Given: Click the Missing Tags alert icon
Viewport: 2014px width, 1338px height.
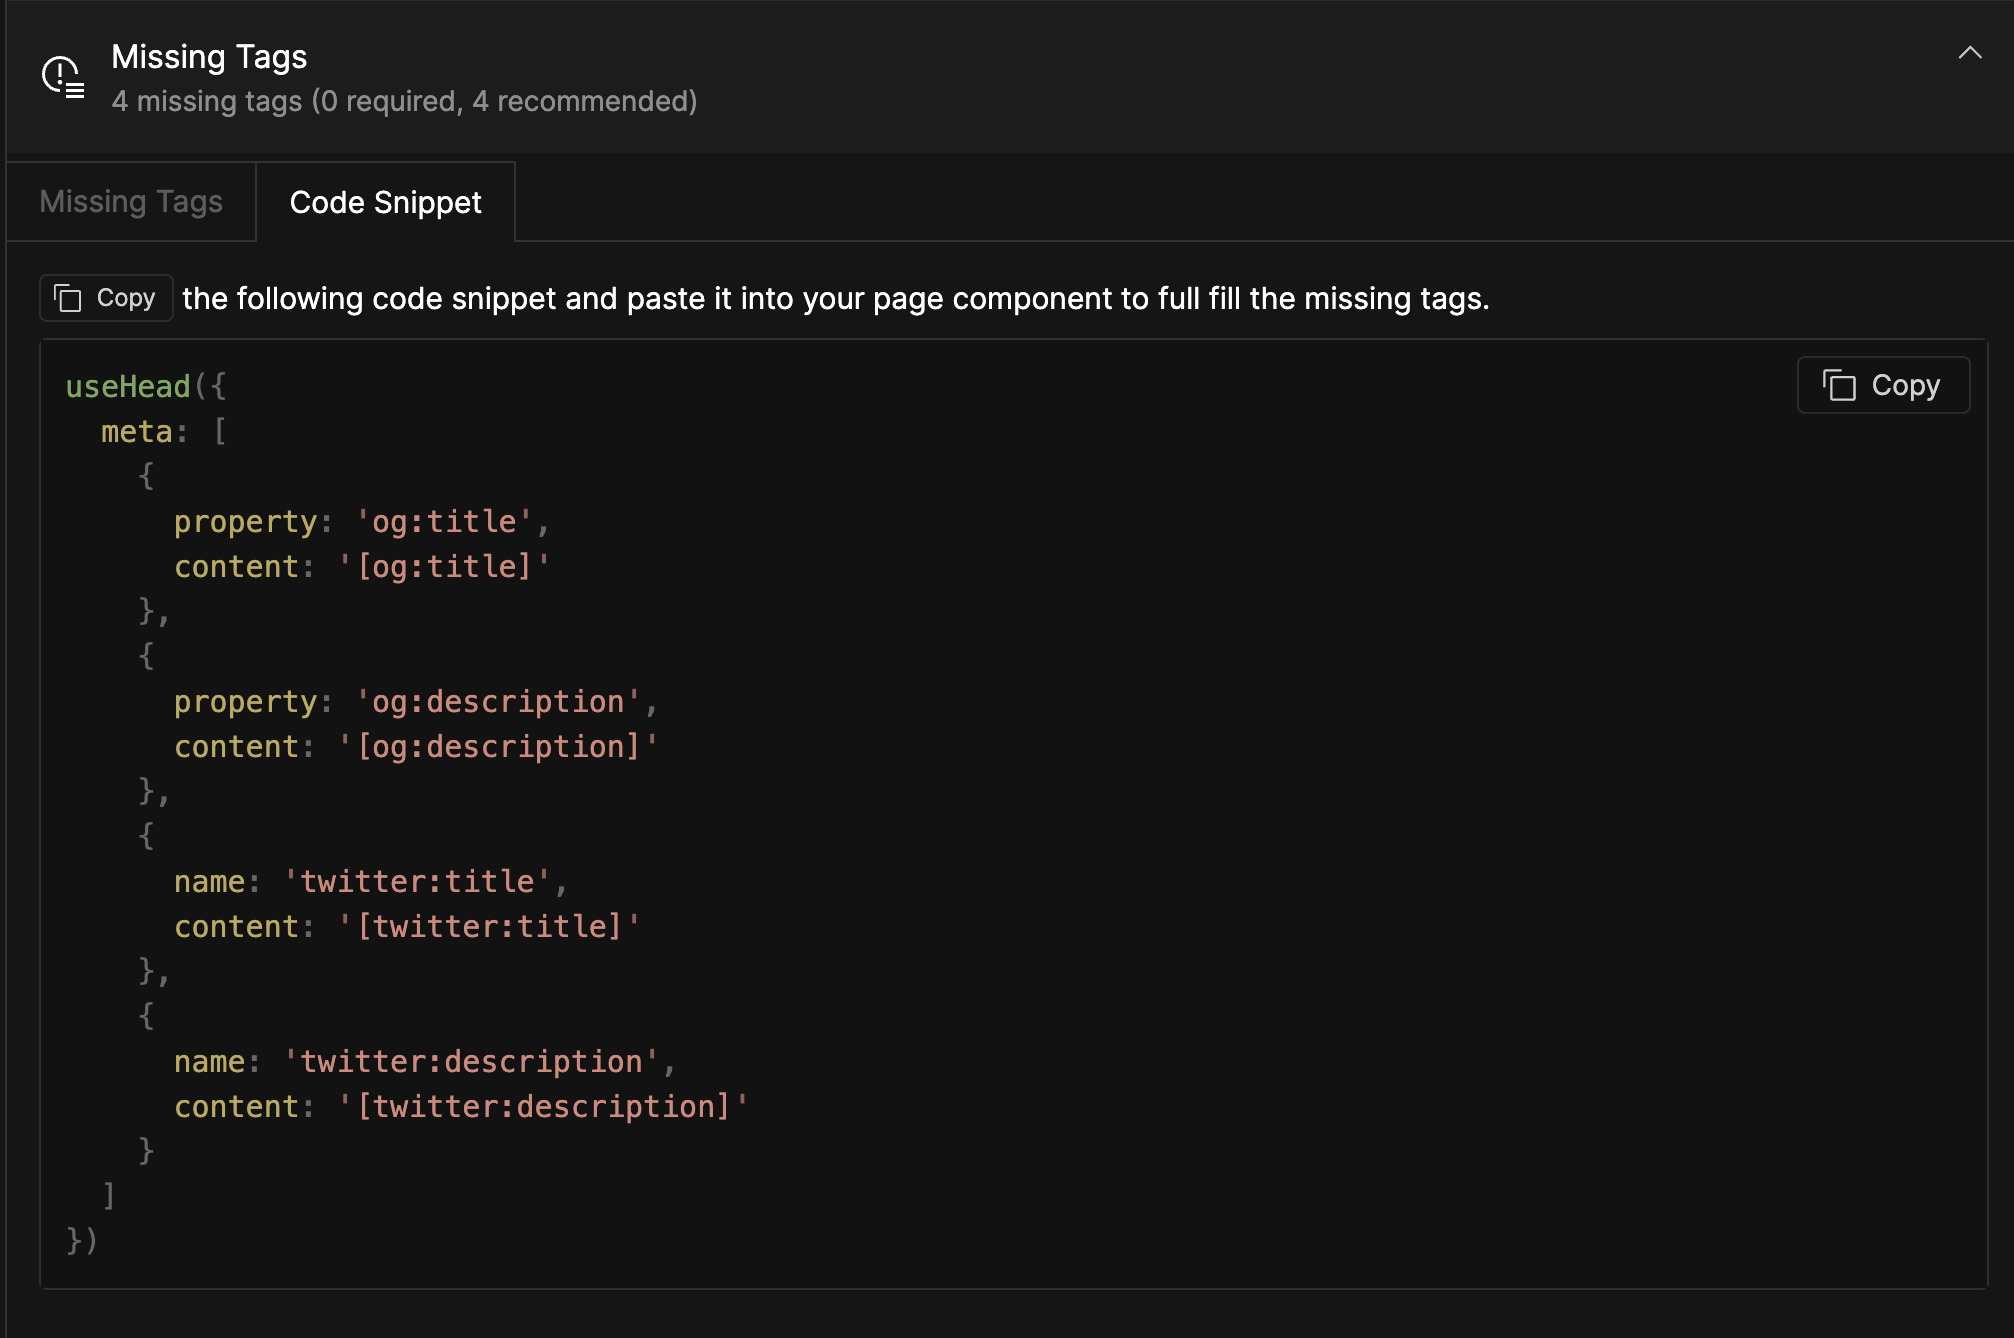Looking at the screenshot, I should click(61, 78).
